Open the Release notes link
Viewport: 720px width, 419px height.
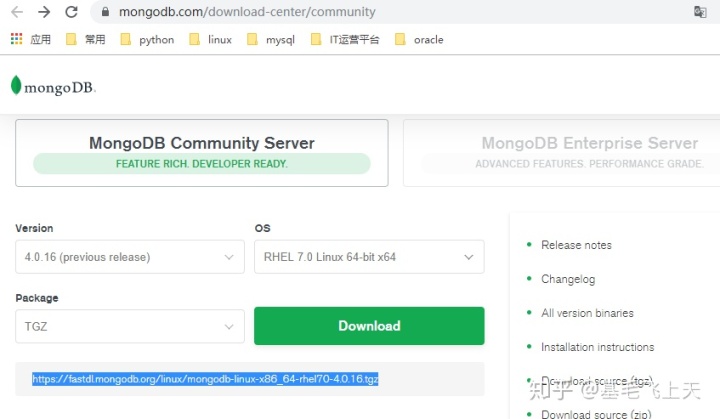pyautogui.click(x=576, y=245)
